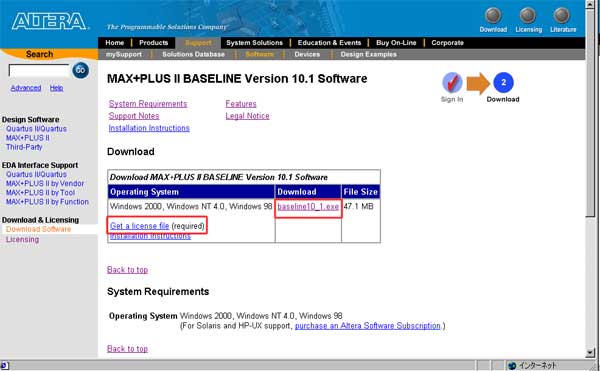Open the Buy On-Line menu item
Viewport: 600px width, 371px height.
[x=396, y=43]
